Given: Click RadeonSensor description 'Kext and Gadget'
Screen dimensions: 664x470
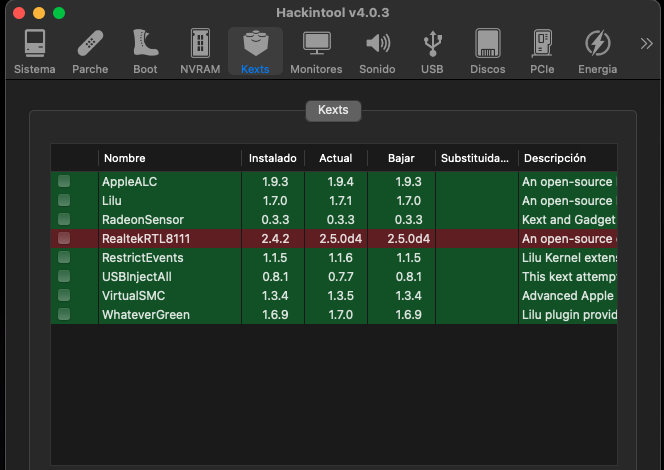Looking at the screenshot, I should coord(569,220).
